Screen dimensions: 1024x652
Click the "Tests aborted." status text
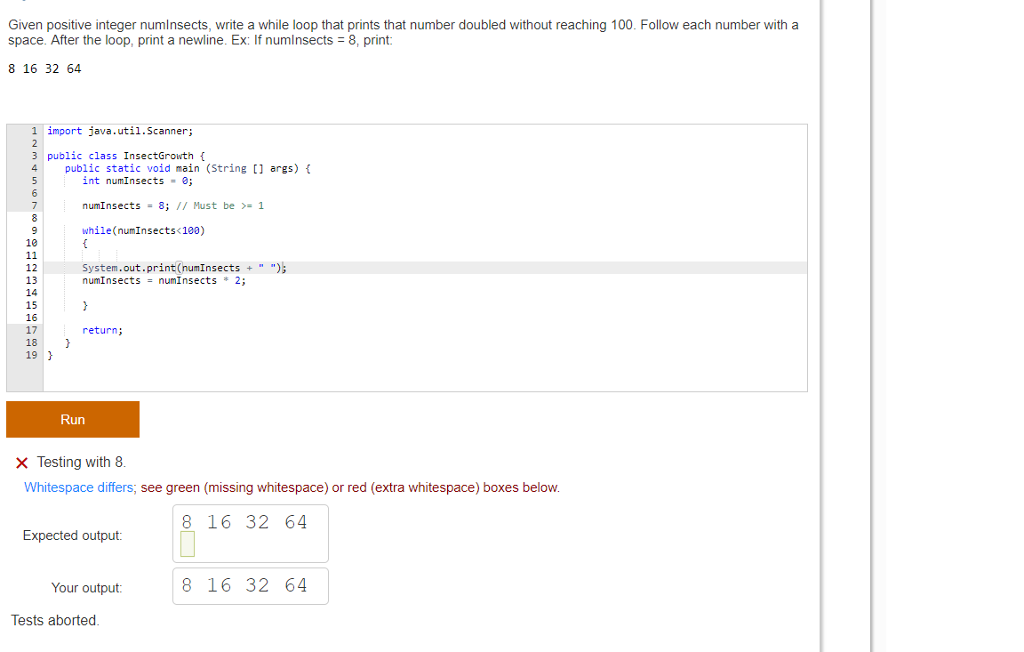[54, 620]
